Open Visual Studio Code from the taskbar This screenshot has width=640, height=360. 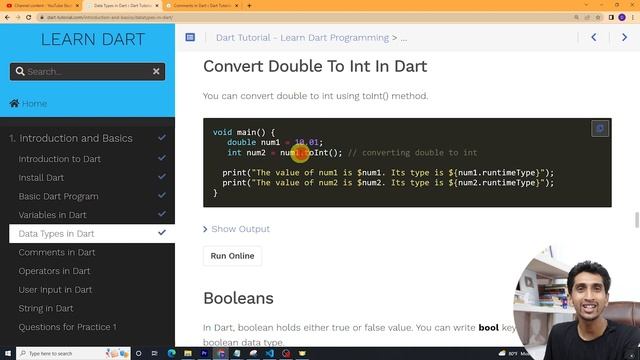(x=270, y=353)
